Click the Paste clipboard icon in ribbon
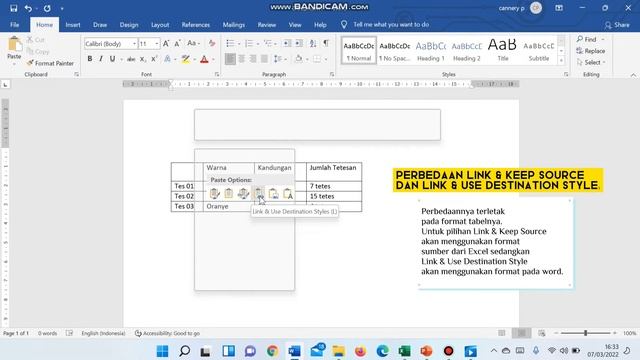640x360 pixels. 14,44
